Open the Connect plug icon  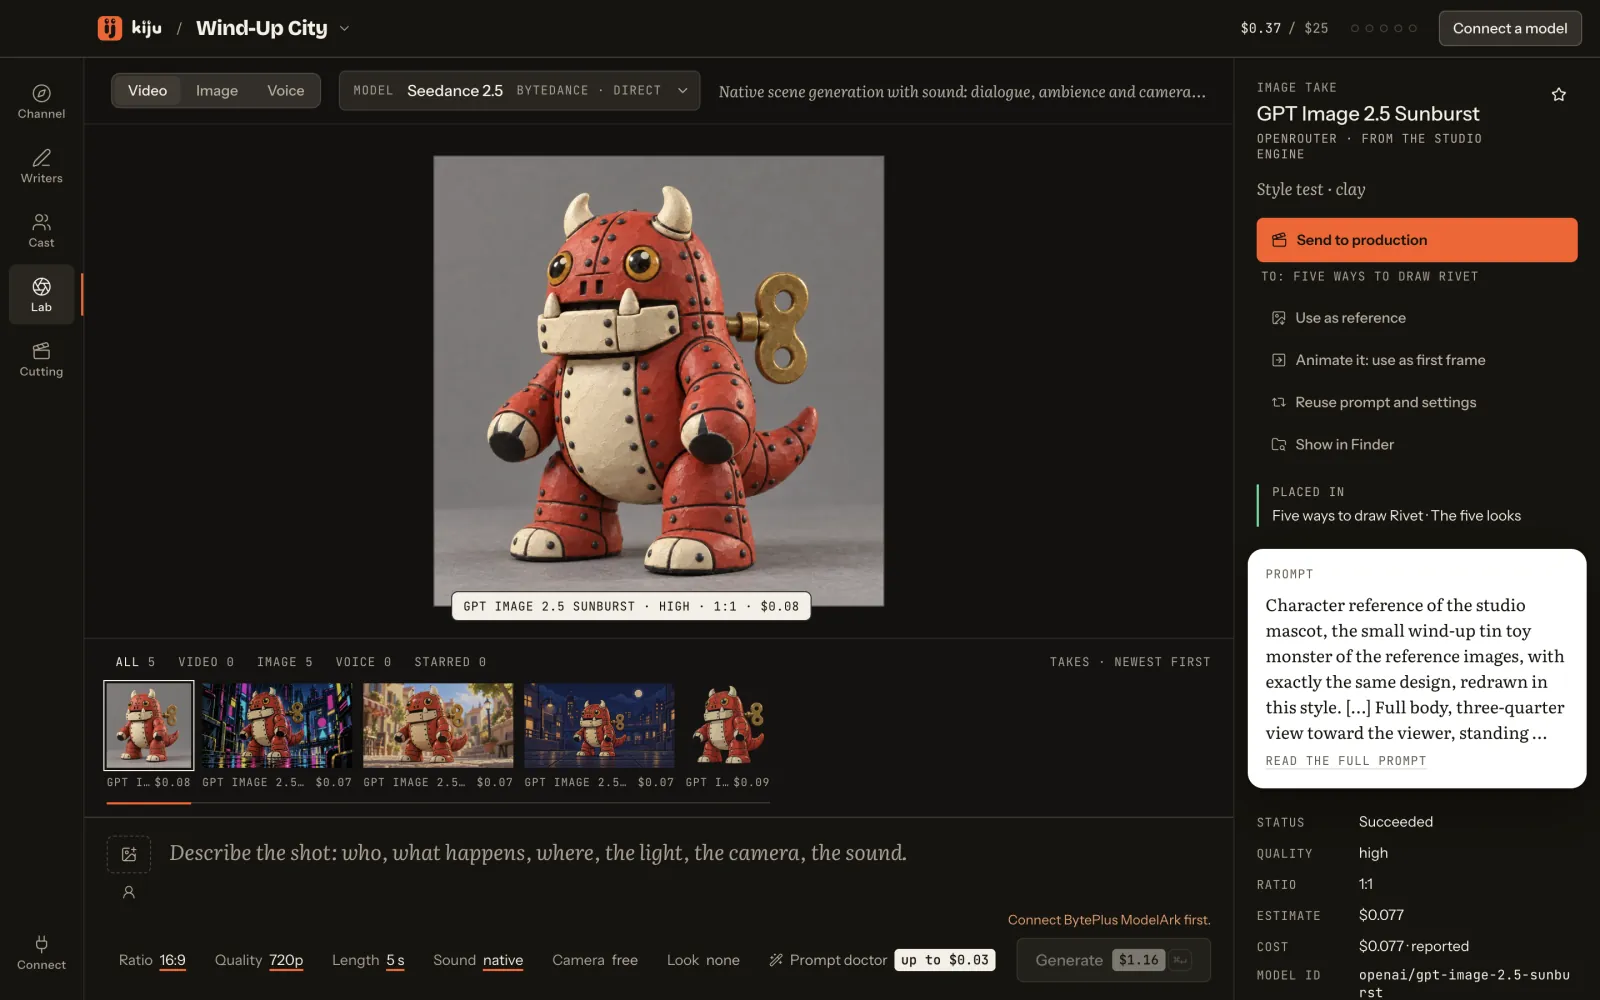pyautogui.click(x=41, y=952)
